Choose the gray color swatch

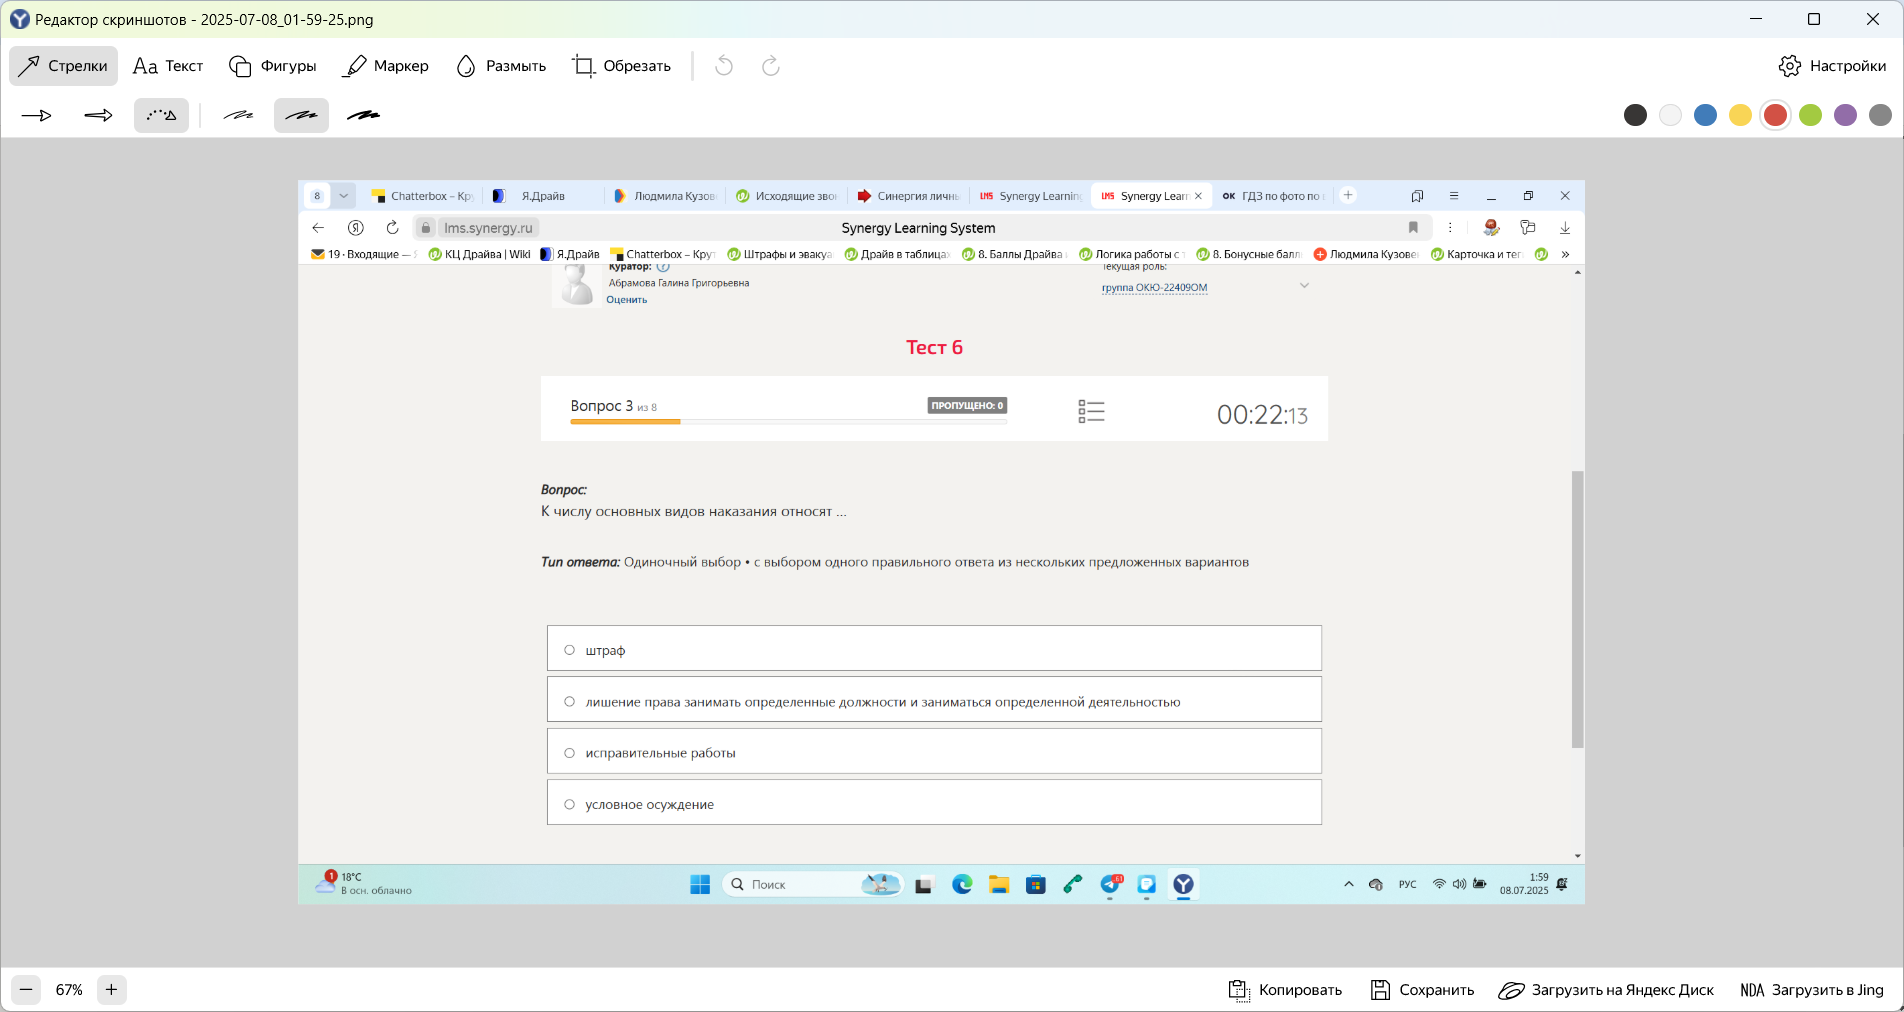[x=1880, y=115]
